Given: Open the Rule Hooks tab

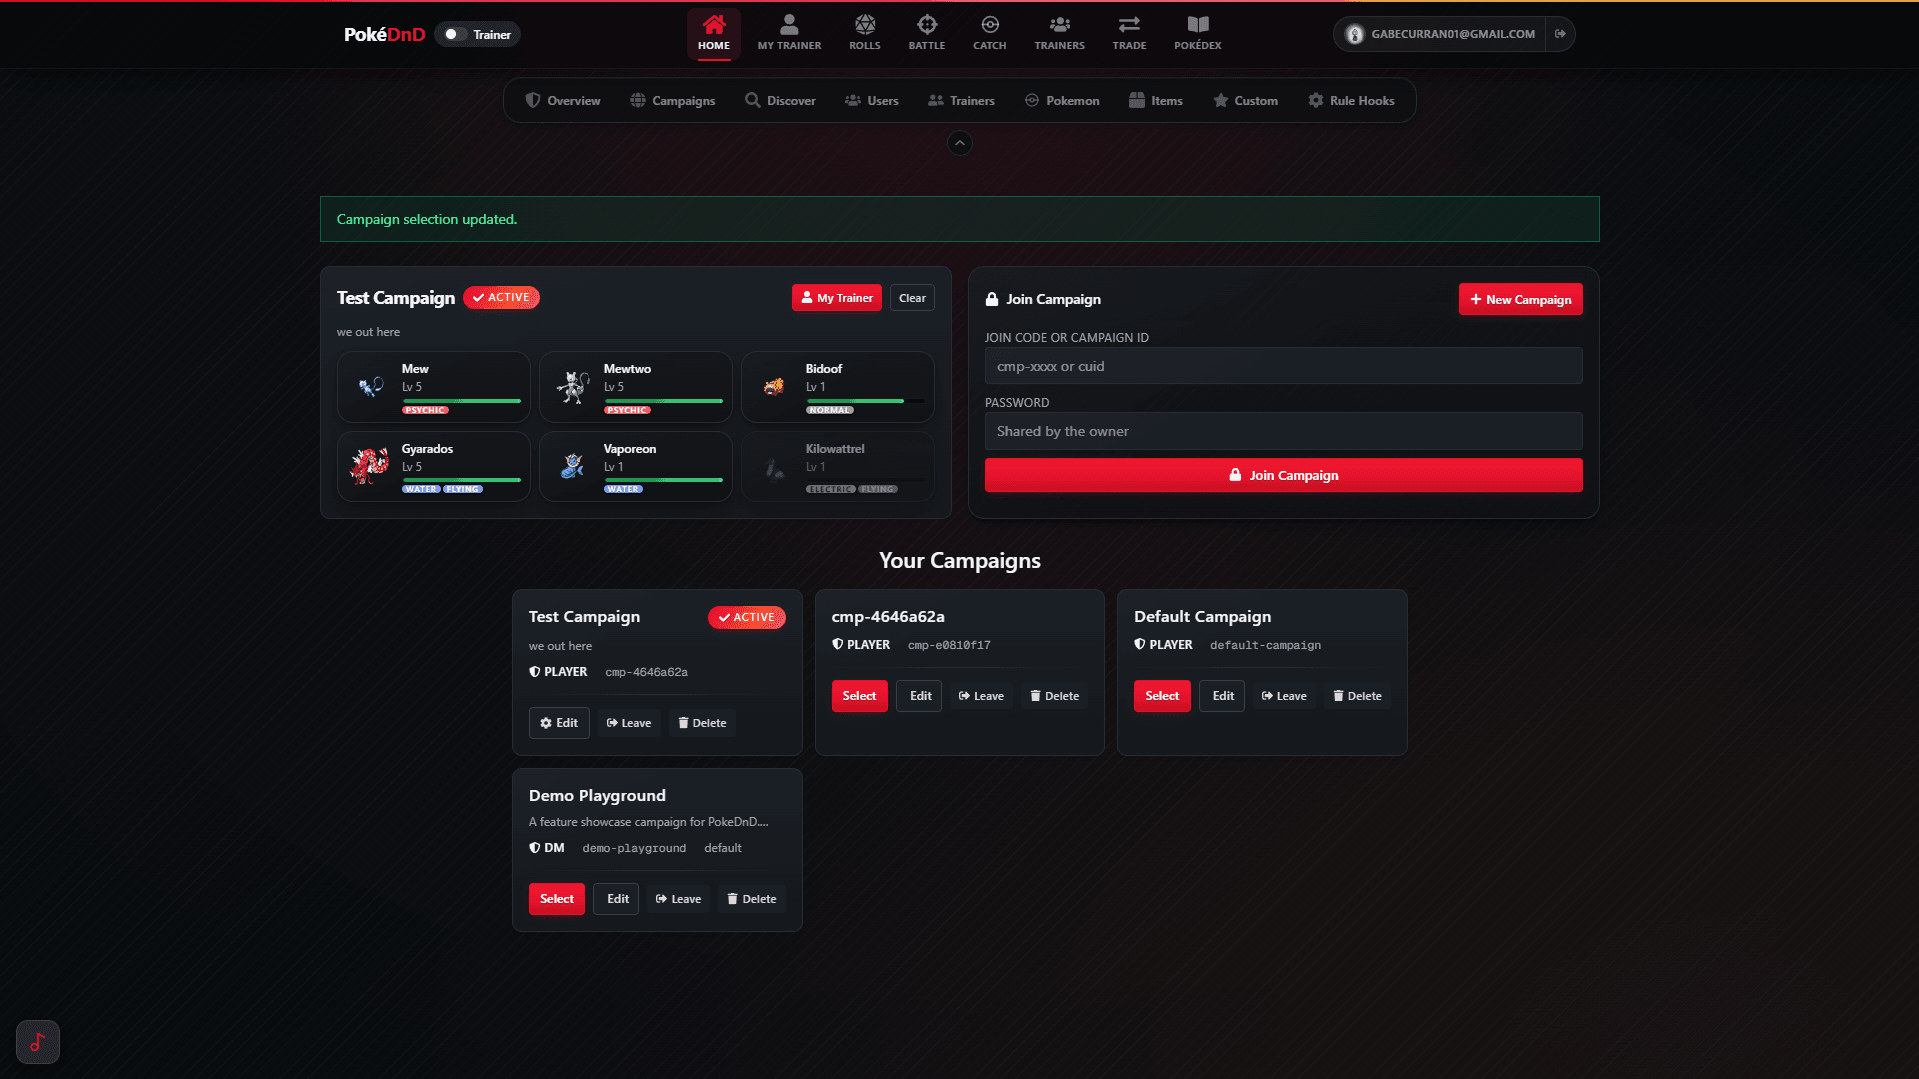Looking at the screenshot, I should pos(1351,101).
